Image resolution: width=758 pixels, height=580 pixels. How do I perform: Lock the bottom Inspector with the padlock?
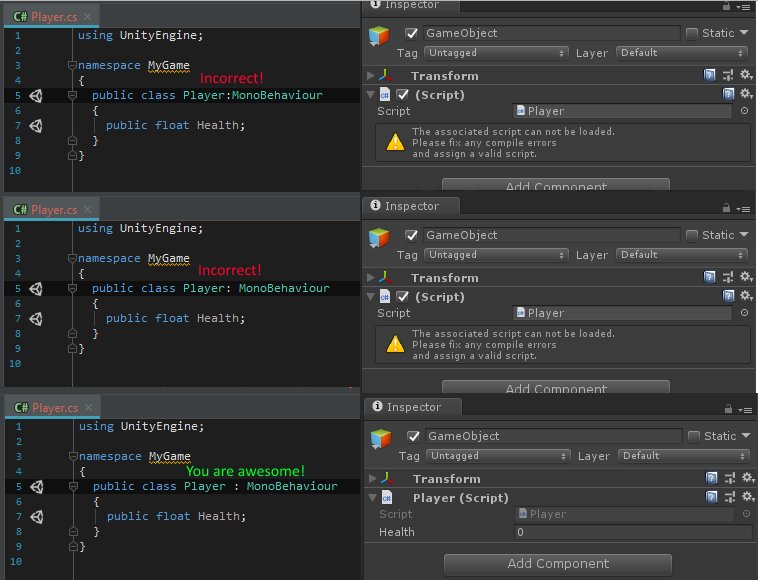(x=728, y=409)
